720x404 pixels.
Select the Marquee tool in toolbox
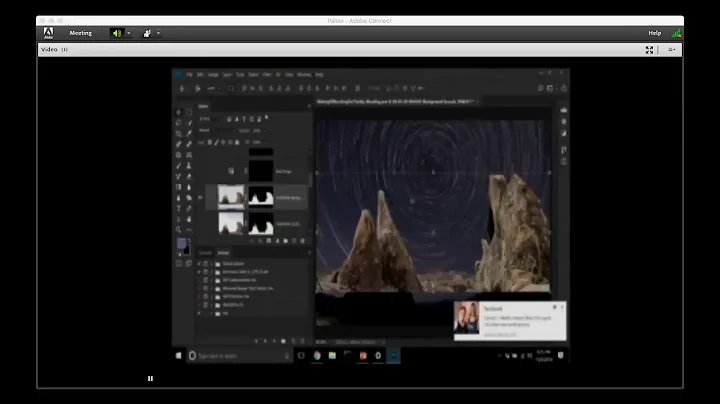click(189, 112)
